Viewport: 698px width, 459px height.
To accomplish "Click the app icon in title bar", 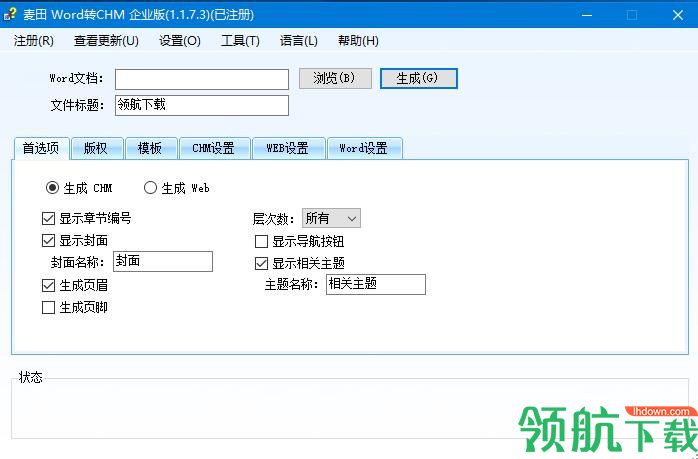I will tap(10, 14).
